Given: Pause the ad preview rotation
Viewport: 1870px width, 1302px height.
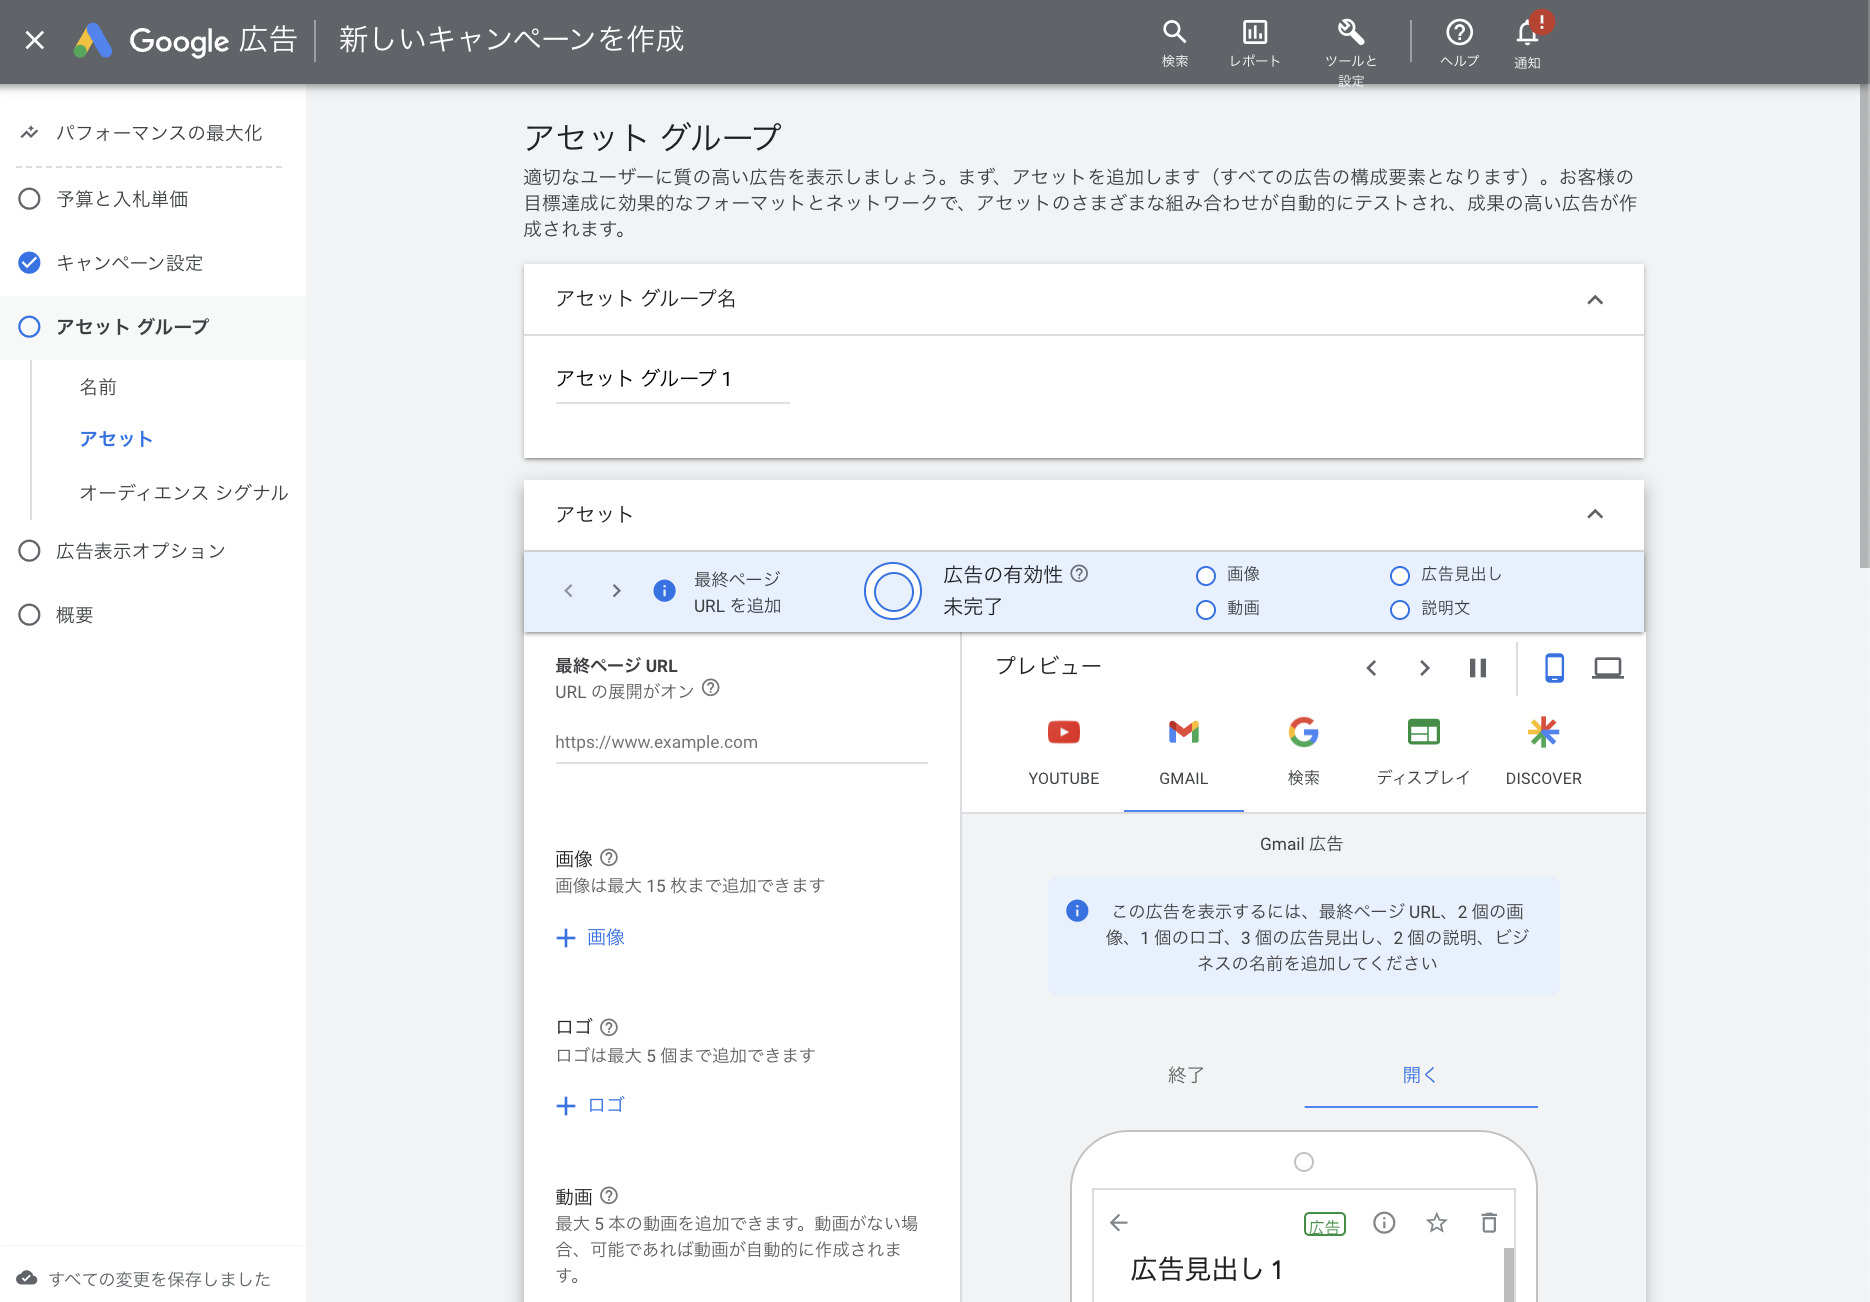Looking at the screenshot, I should pyautogui.click(x=1478, y=668).
